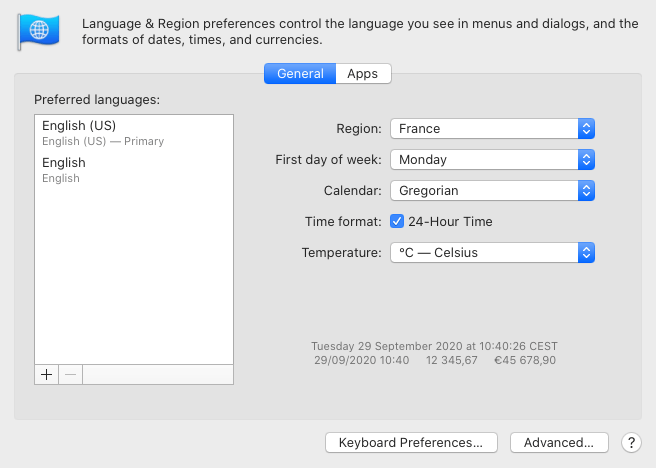Click the number sample 12 345,67

point(451,360)
